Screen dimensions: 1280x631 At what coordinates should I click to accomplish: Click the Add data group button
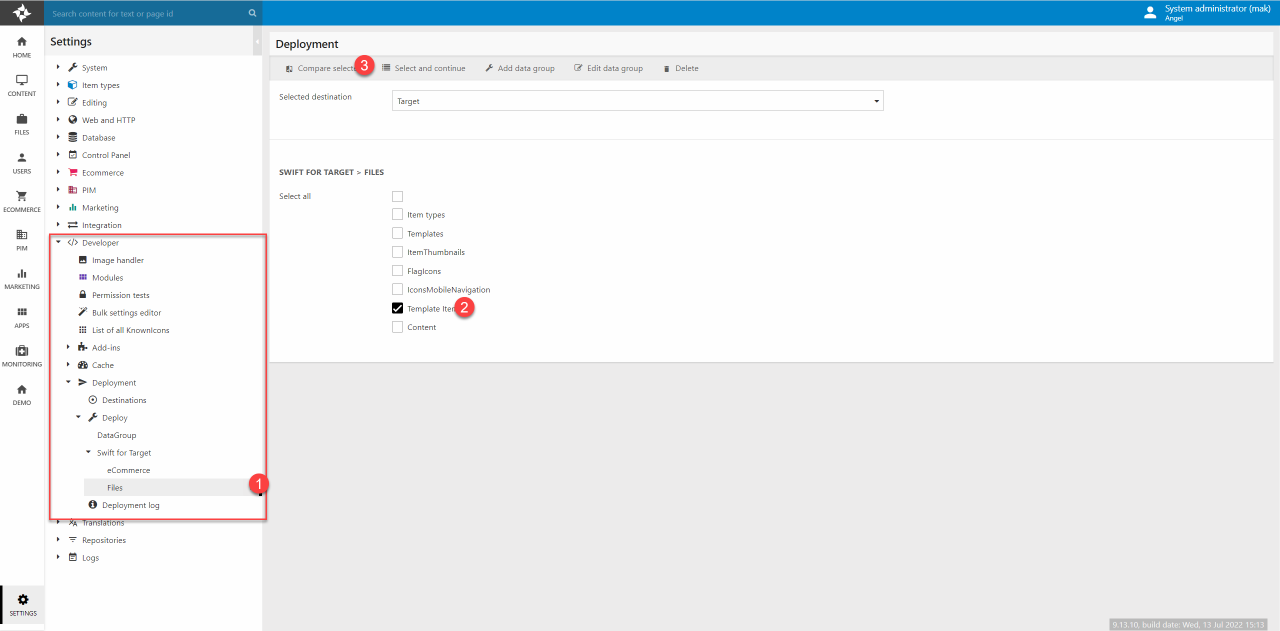pos(519,68)
